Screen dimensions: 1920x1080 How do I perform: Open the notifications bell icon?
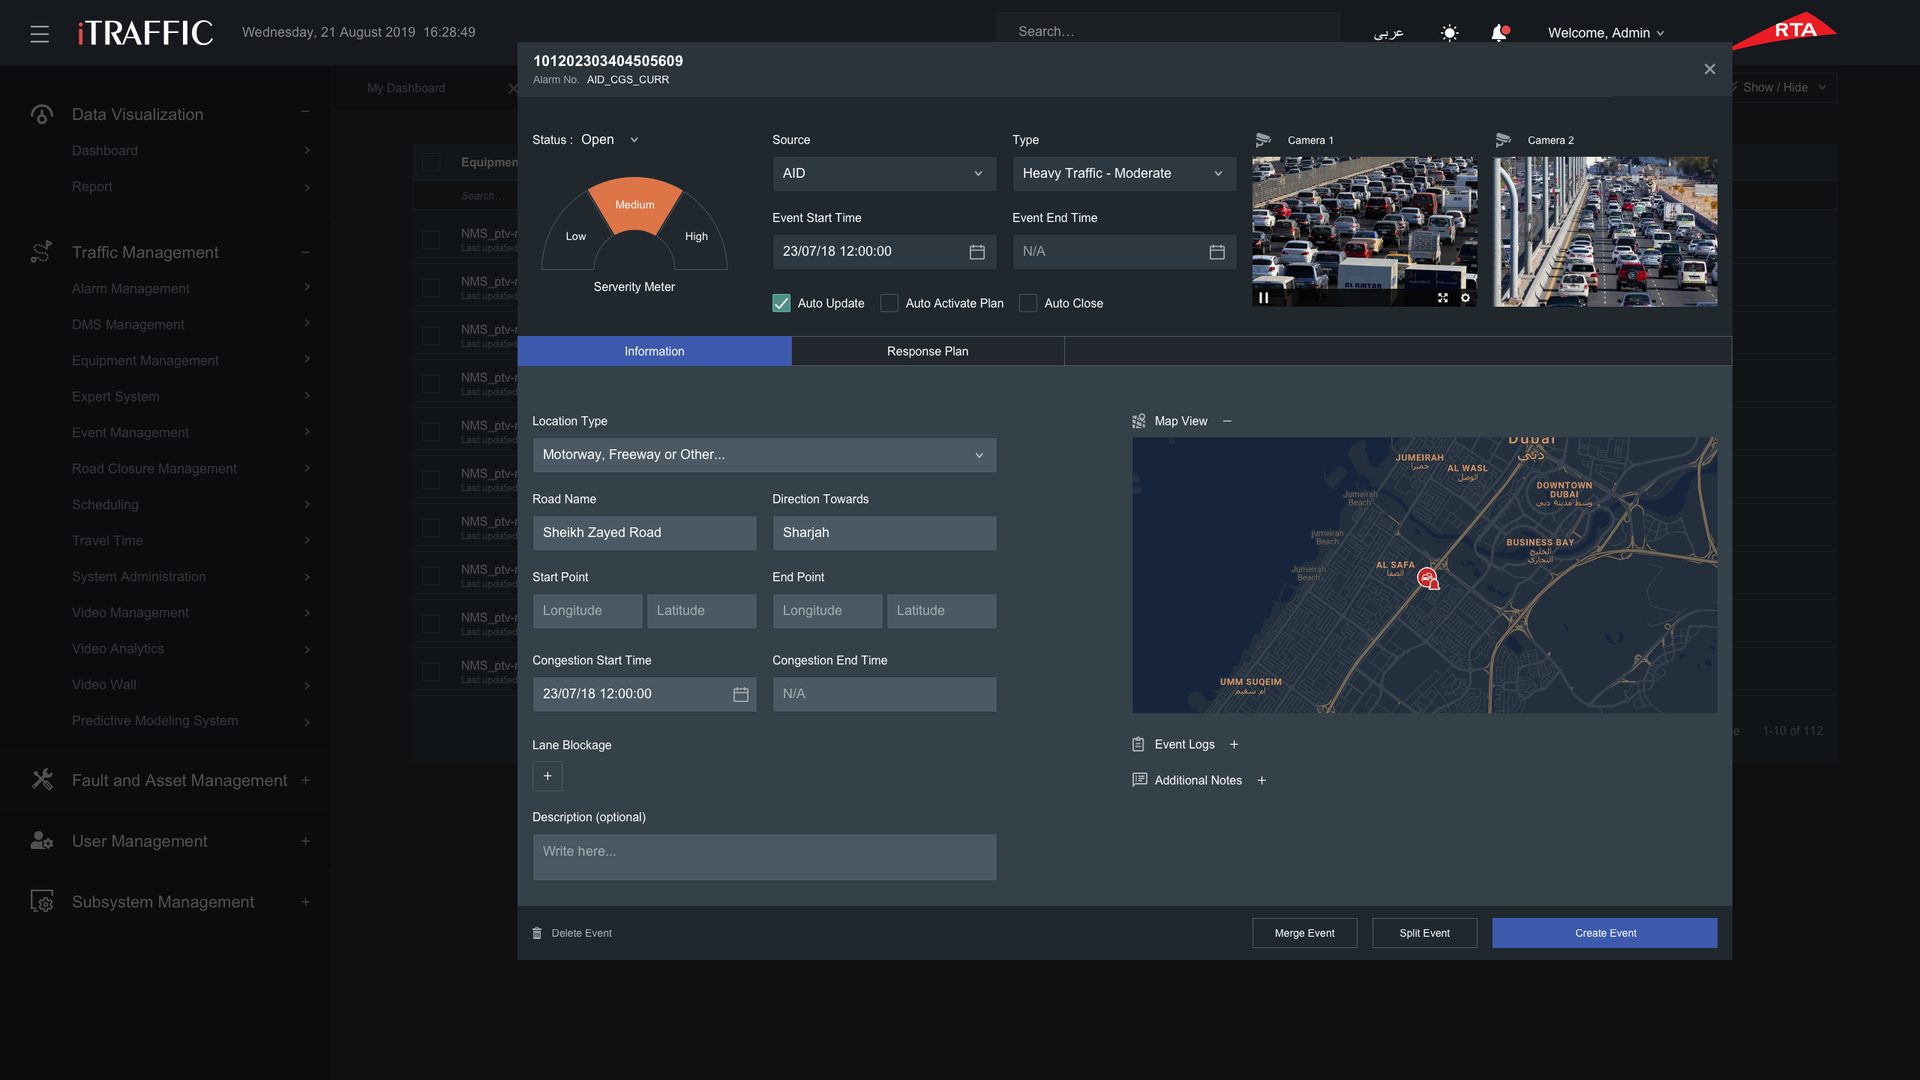tap(1499, 33)
